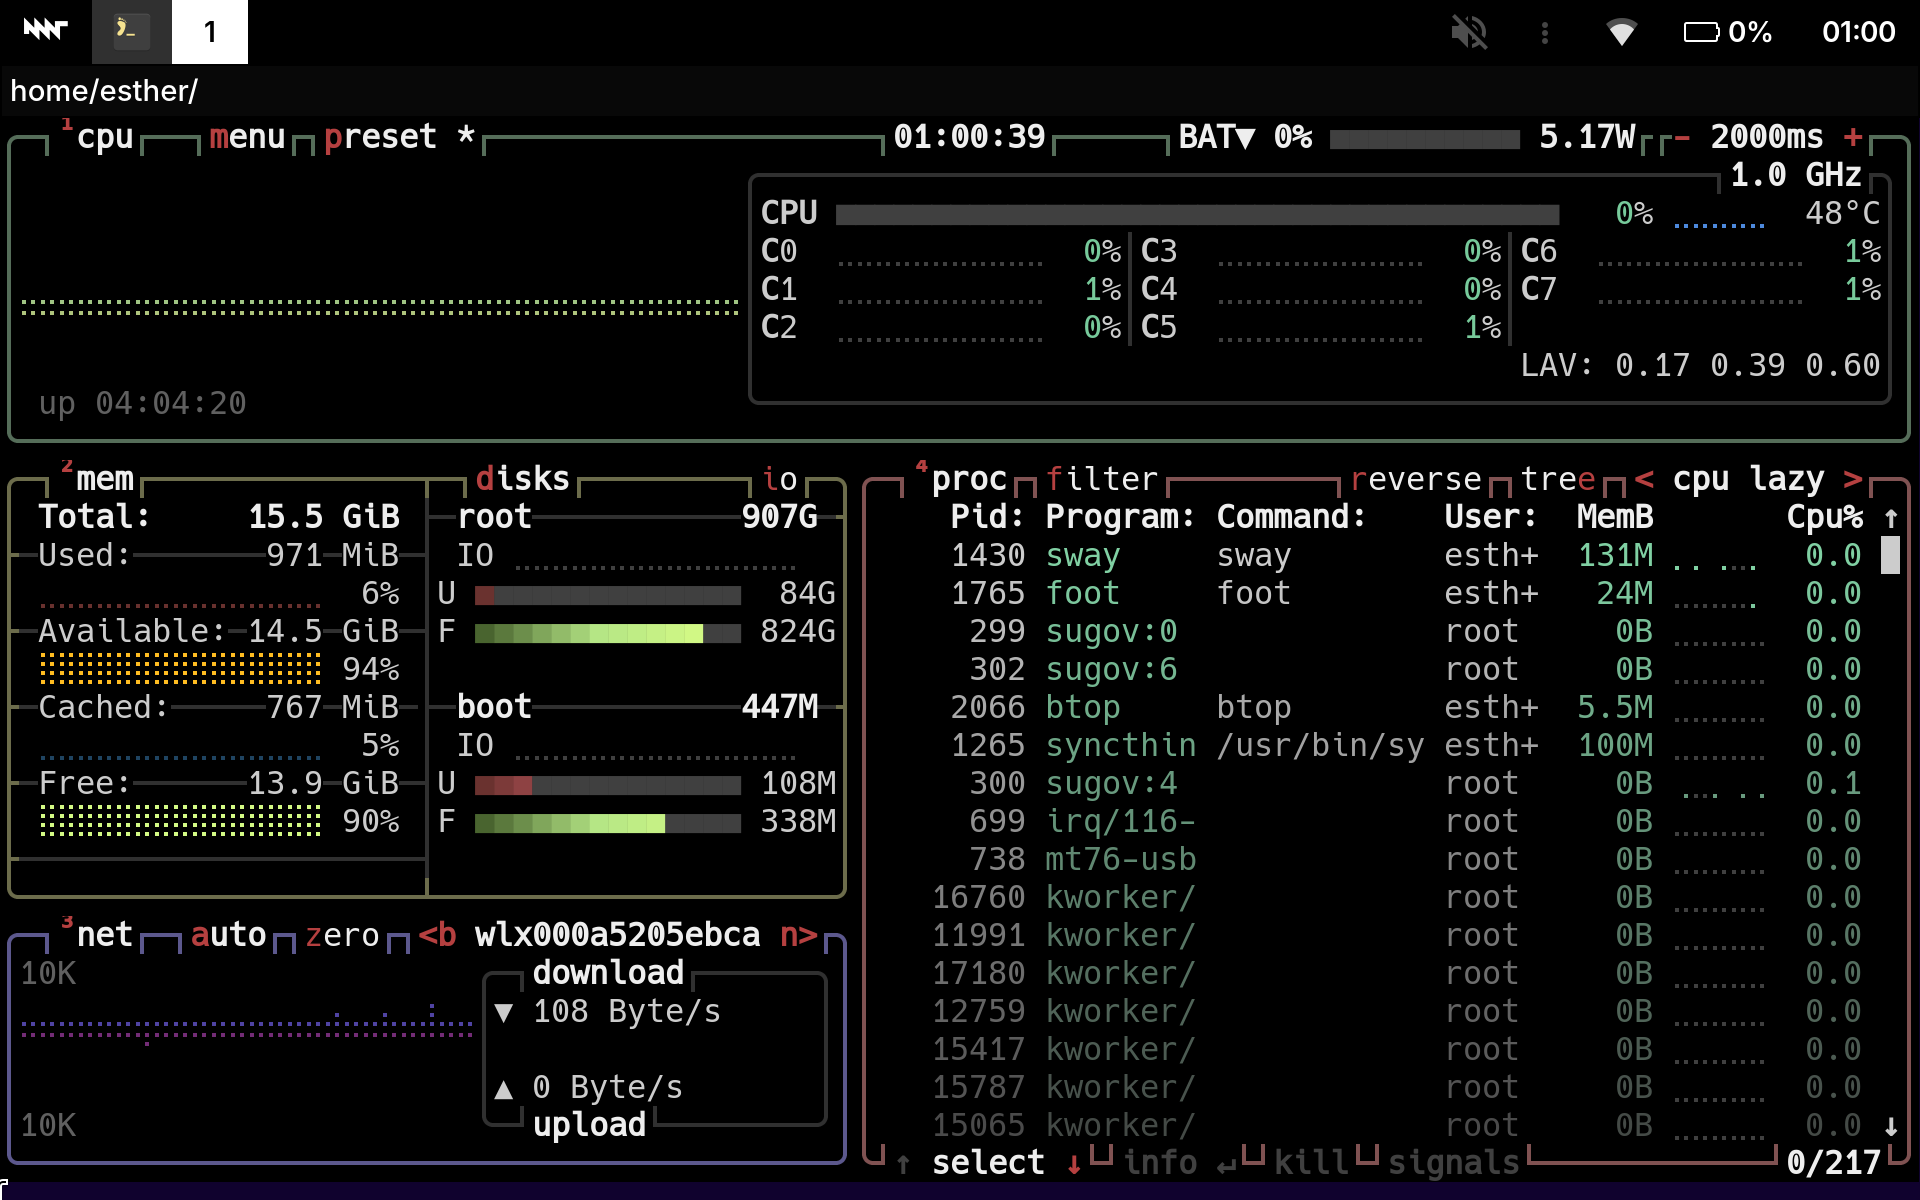Viewport: 1920px width, 1200px height.
Task: Click the BAT battery indicator dropdown arrow
Action: (x=1245, y=137)
